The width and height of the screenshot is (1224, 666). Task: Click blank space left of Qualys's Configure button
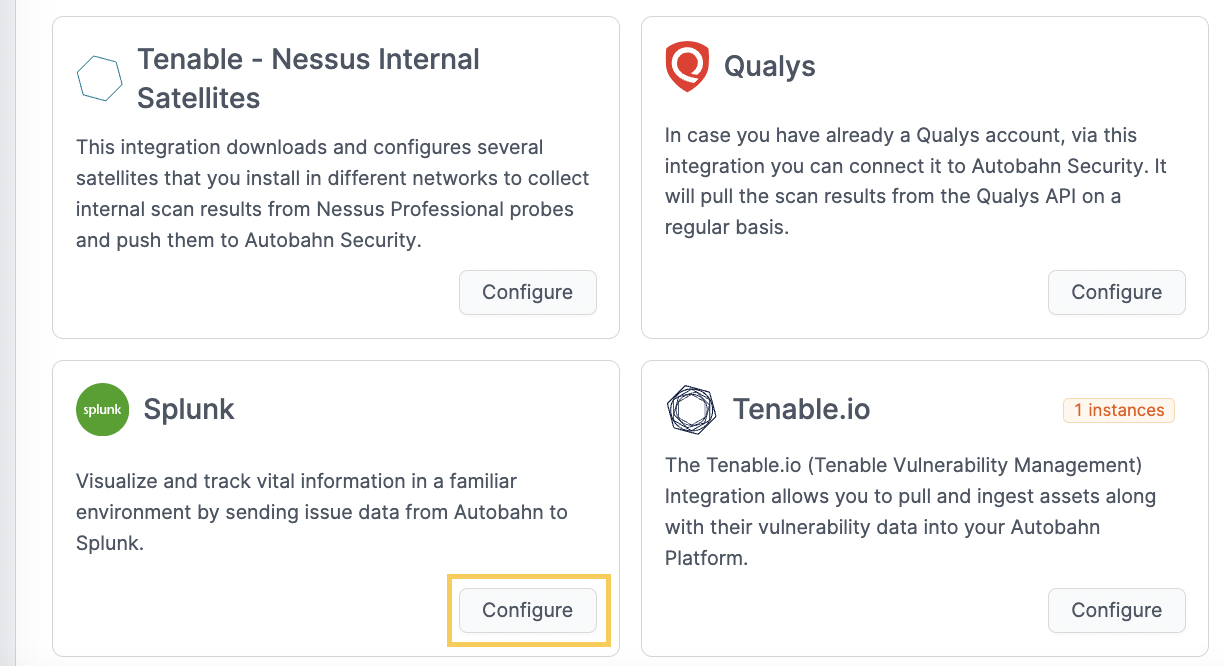[850, 292]
